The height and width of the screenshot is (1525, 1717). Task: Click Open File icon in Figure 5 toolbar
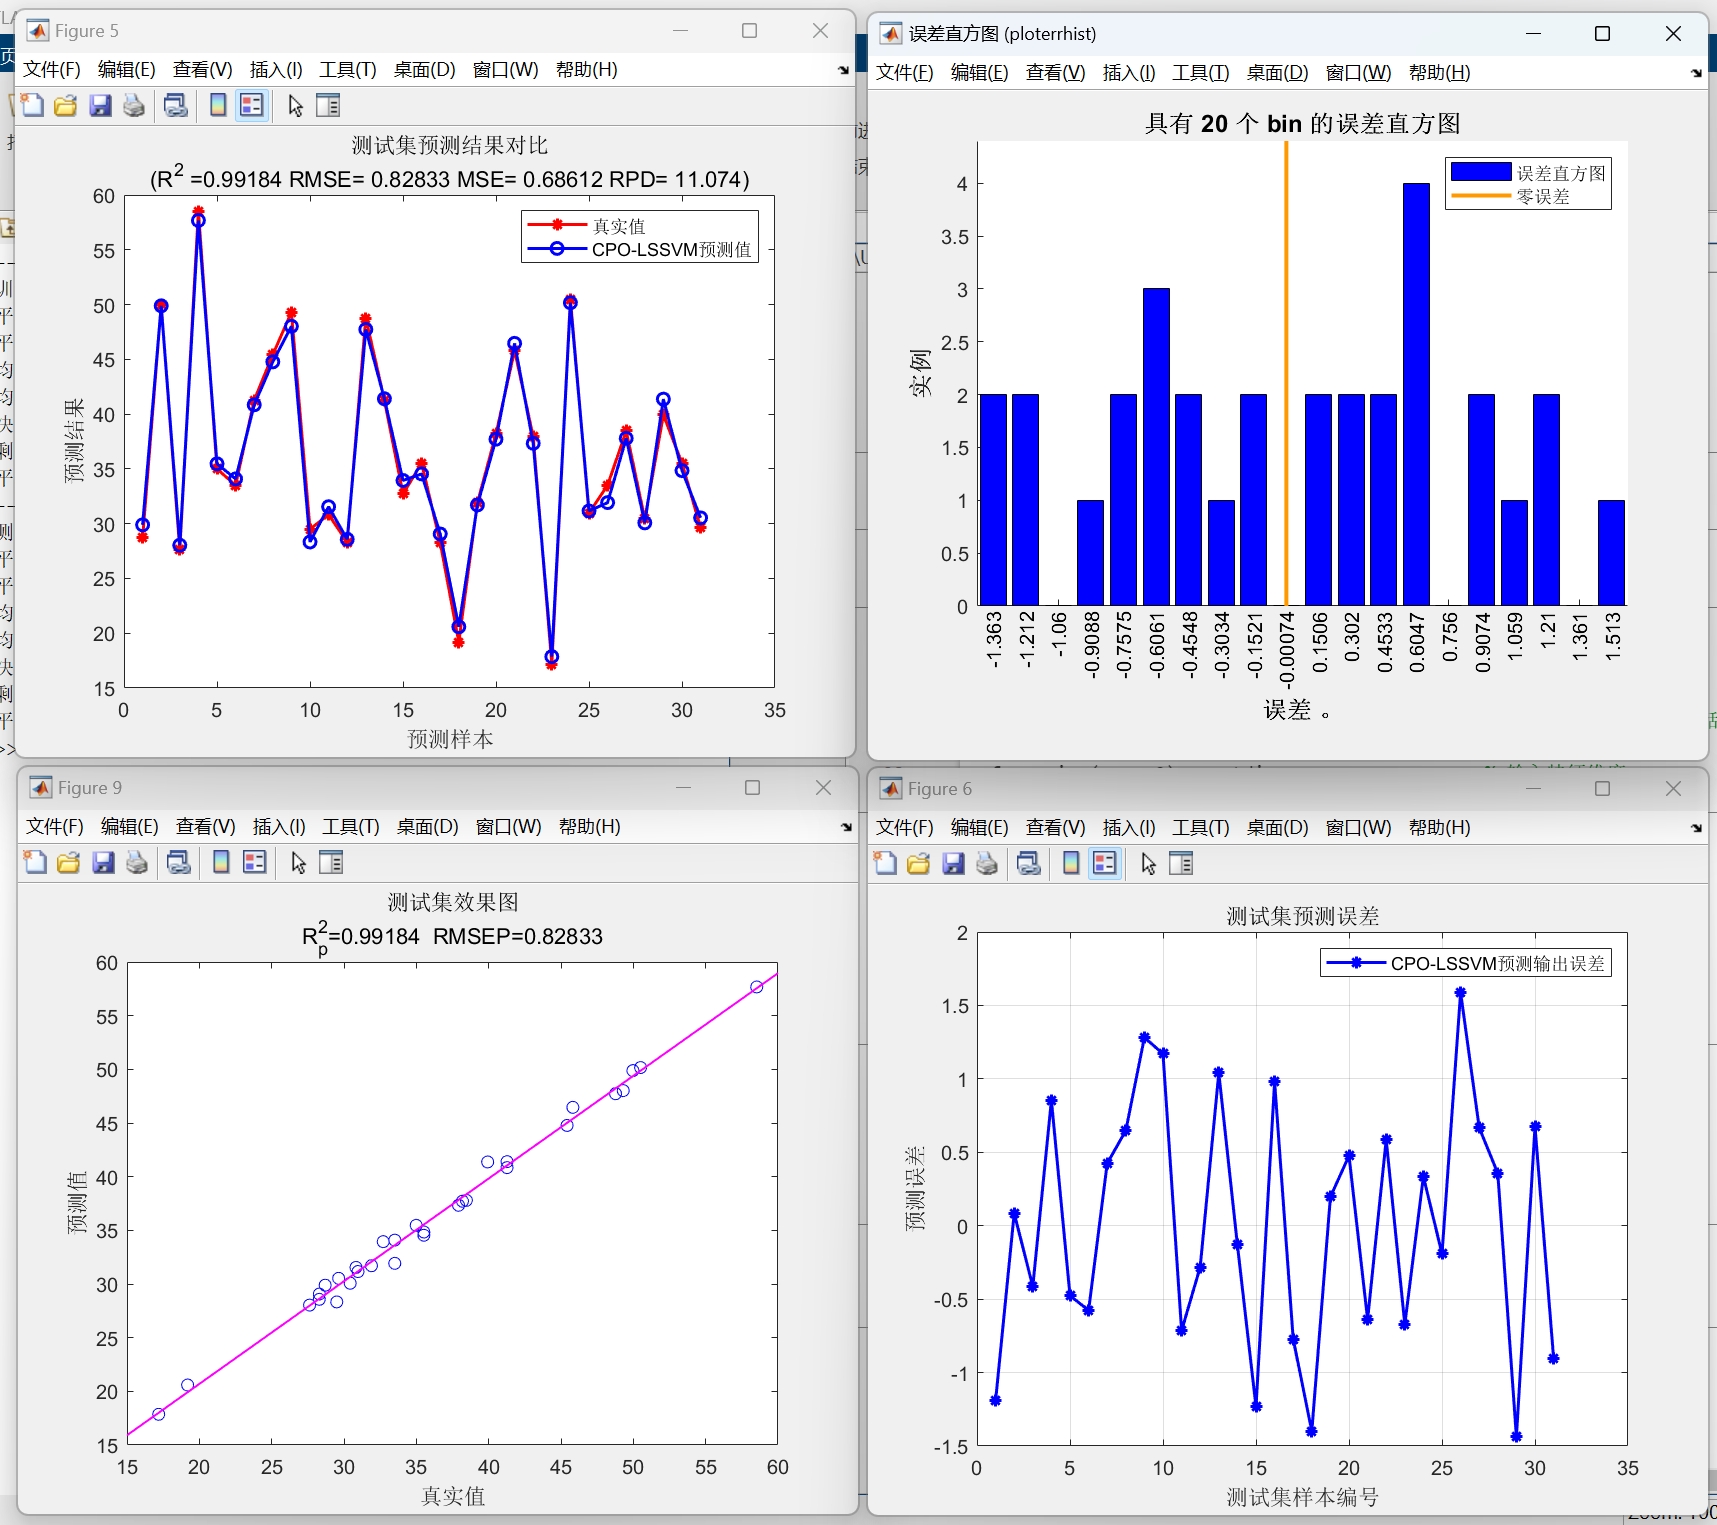pos(65,105)
